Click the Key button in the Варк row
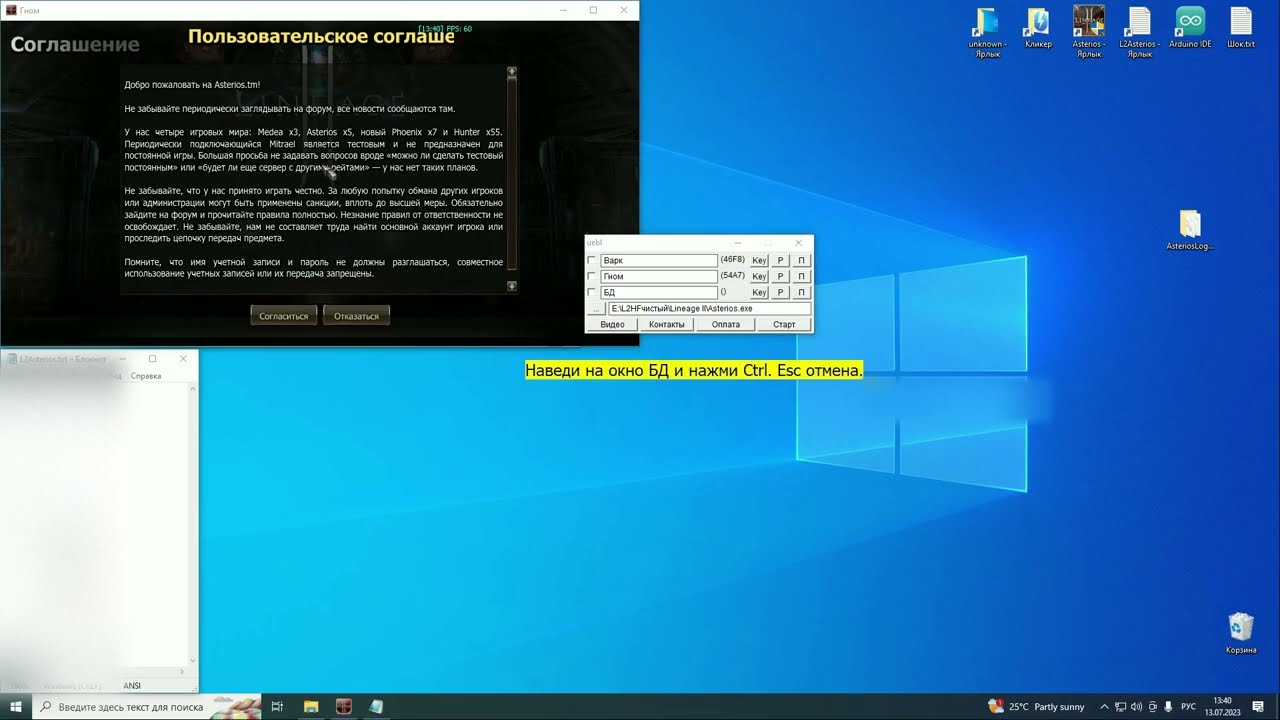 [759, 261]
